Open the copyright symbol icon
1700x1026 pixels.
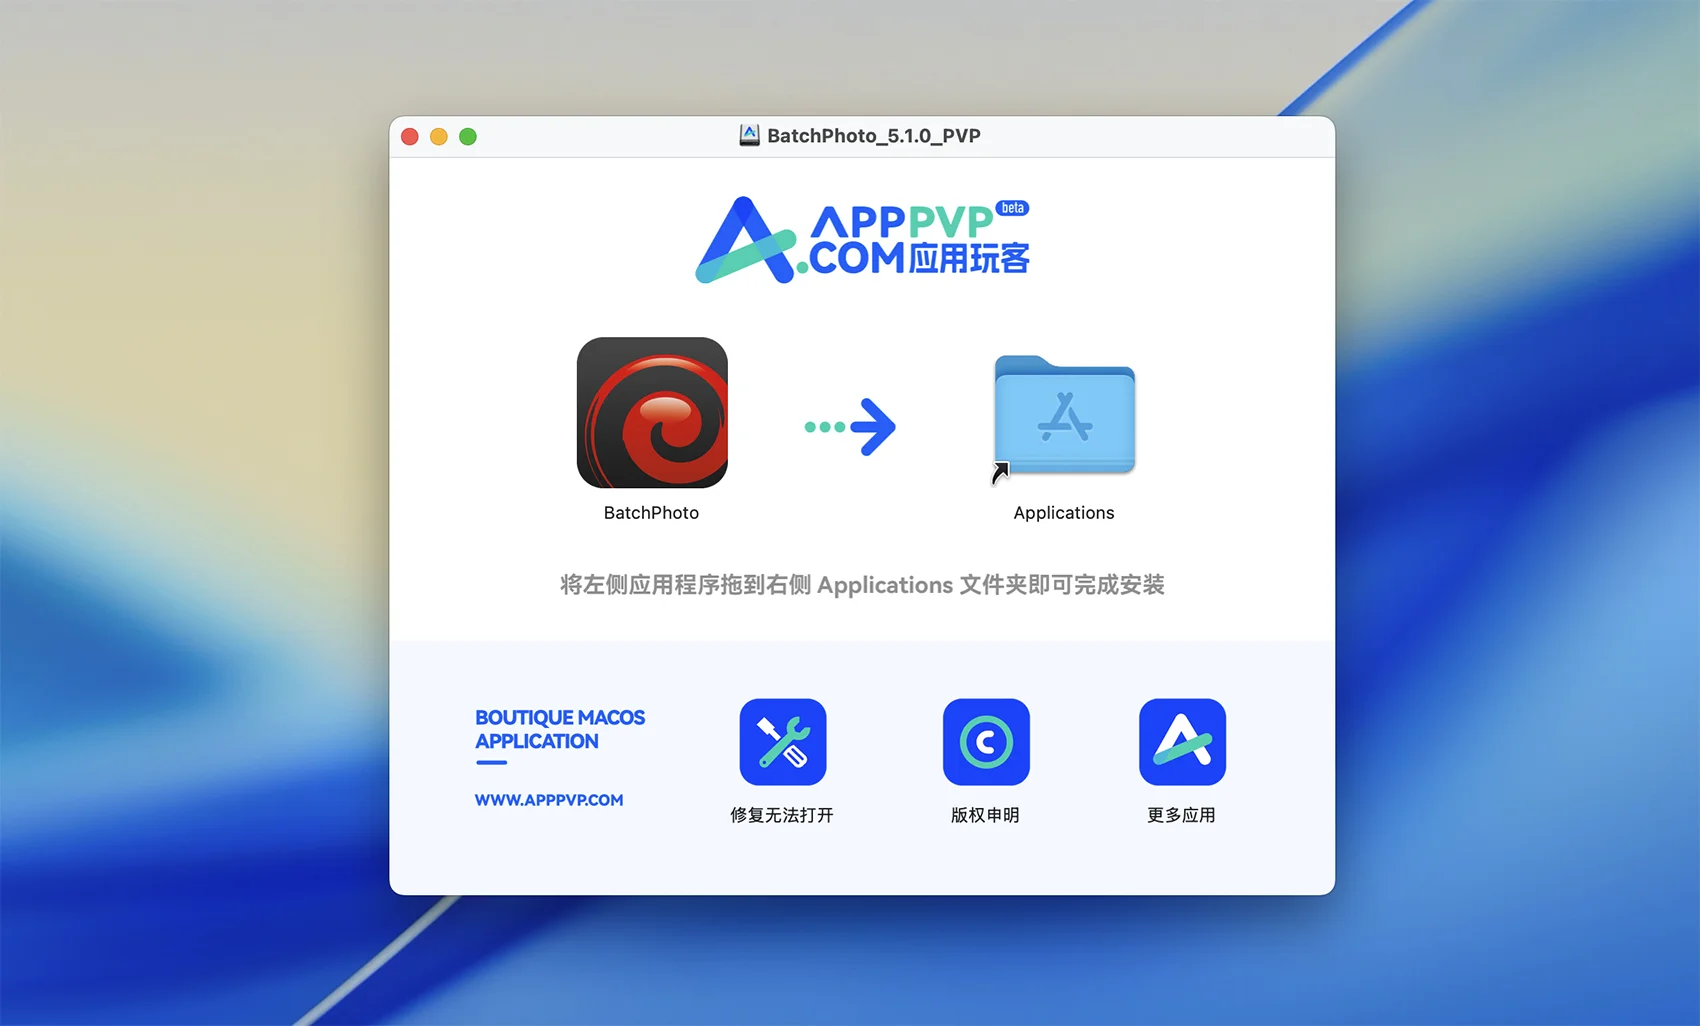tap(985, 742)
